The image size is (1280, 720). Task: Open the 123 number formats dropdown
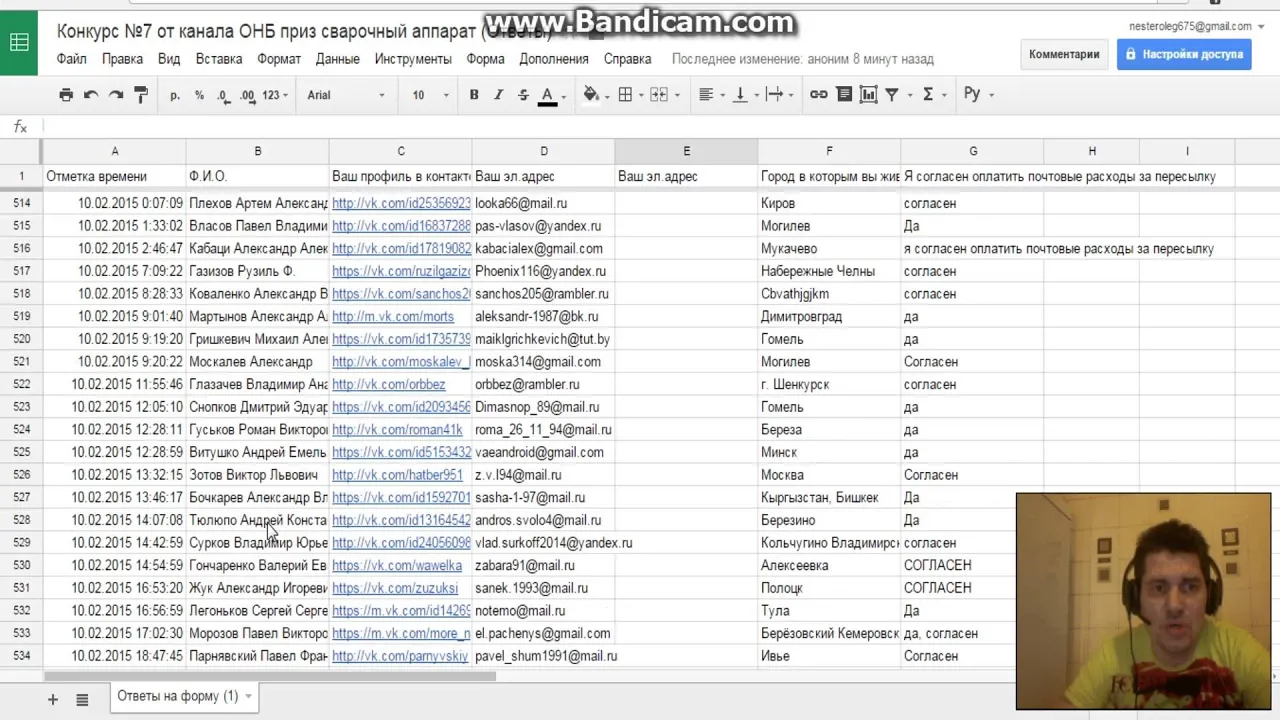pyautogui.click(x=275, y=95)
